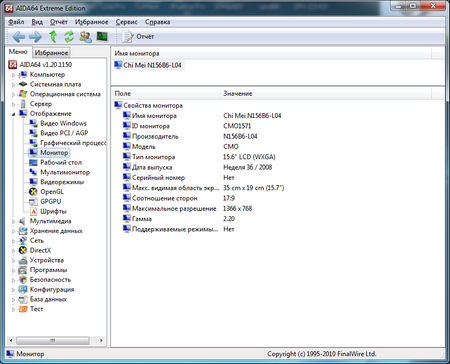
Task: Switch to the Избранное tab
Action: click(51, 53)
